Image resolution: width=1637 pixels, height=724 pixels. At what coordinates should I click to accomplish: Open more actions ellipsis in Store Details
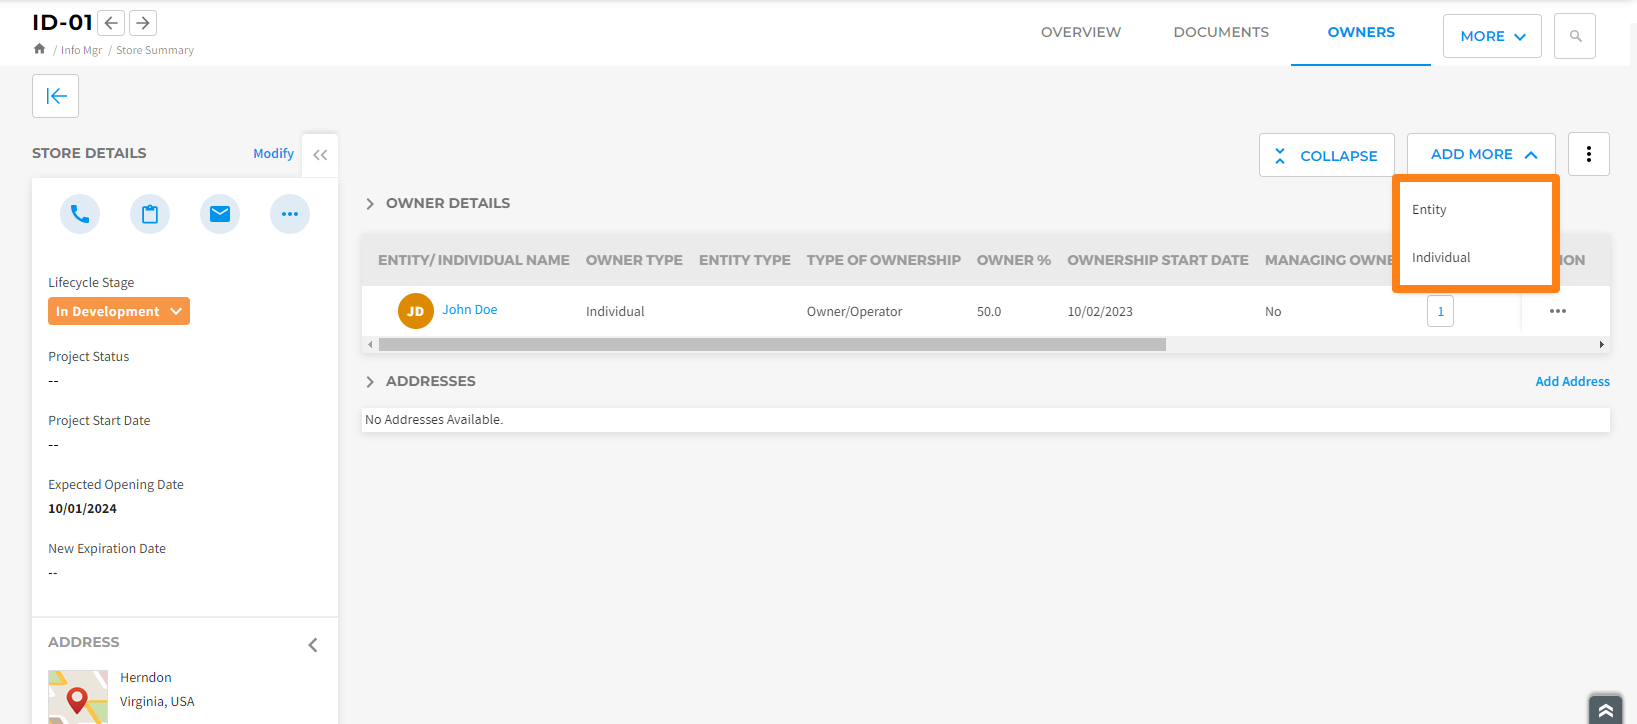pos(290,214)
